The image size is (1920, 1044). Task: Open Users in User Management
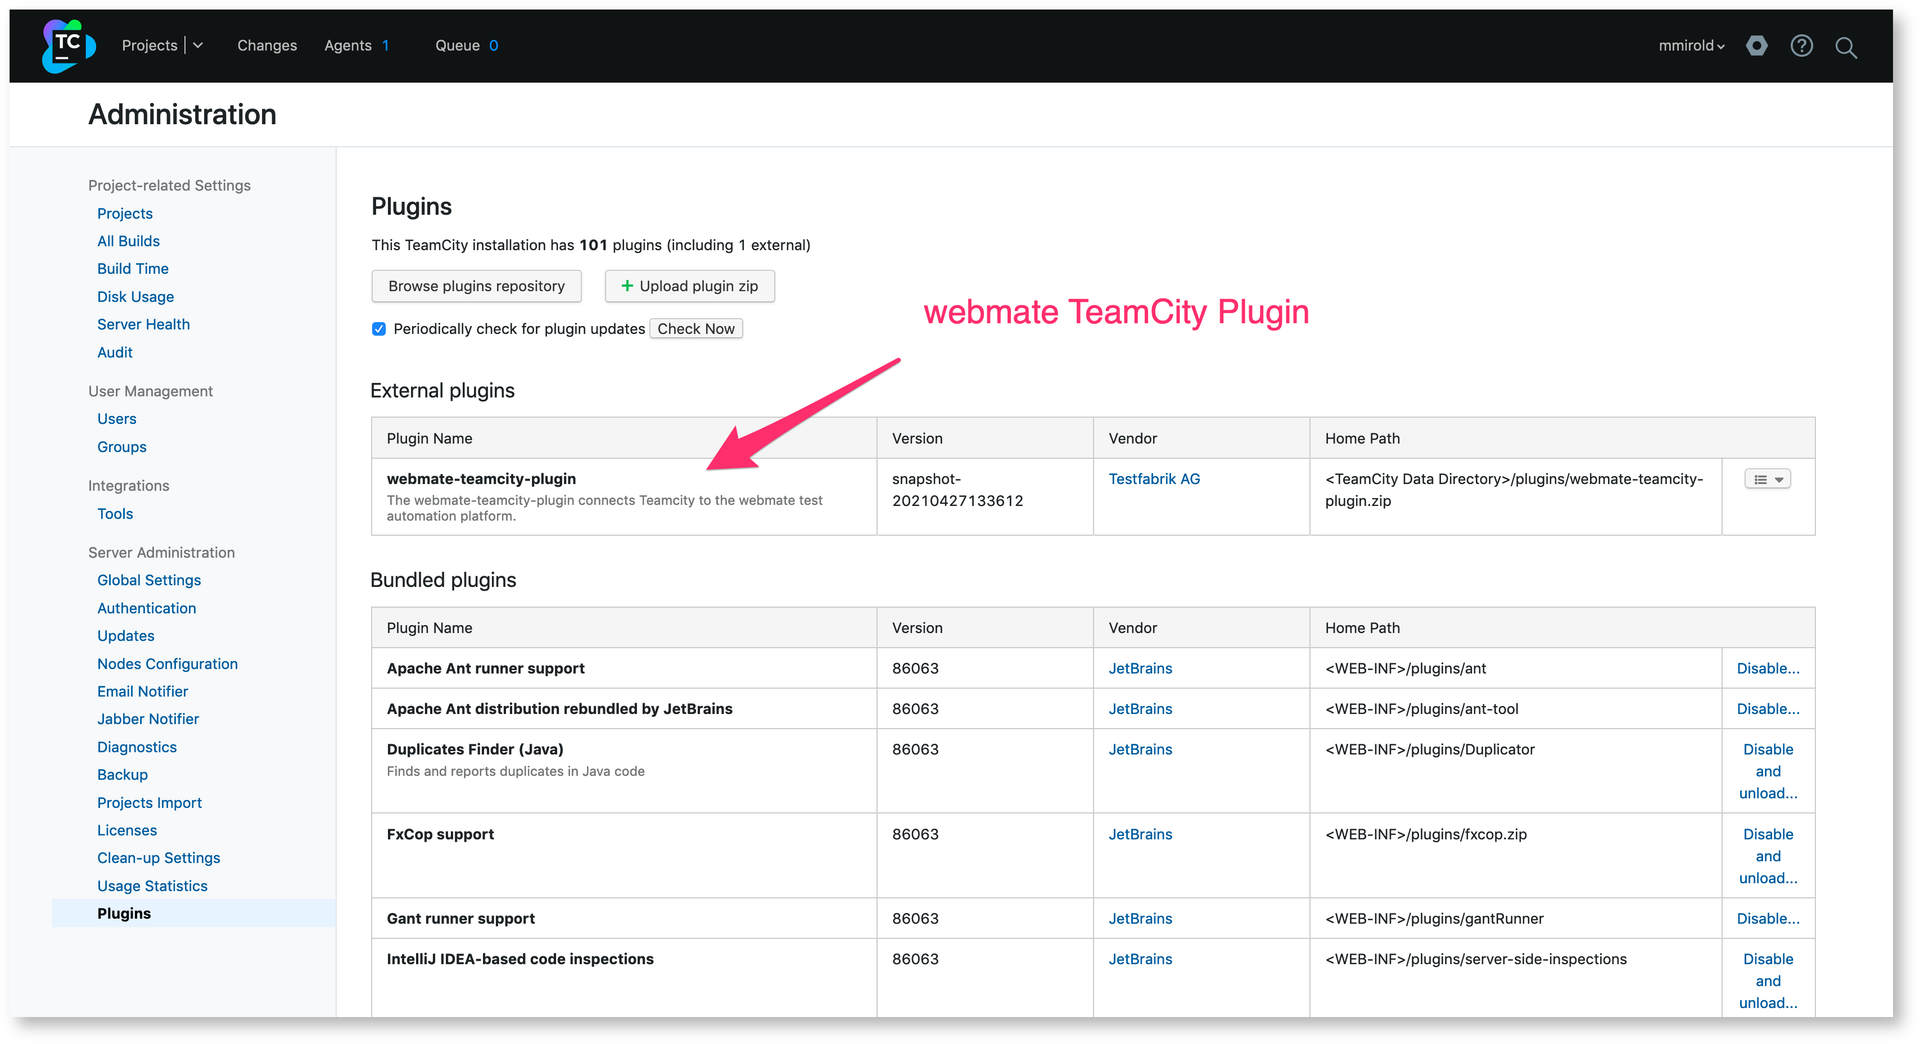point(117,420)
